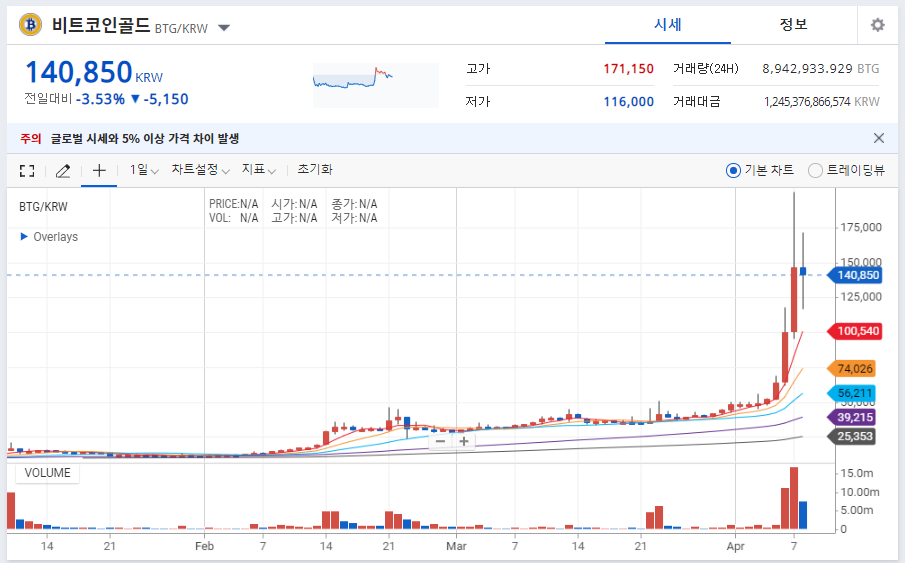
Task: Click the tallest red volume bar
Action: 794,498
